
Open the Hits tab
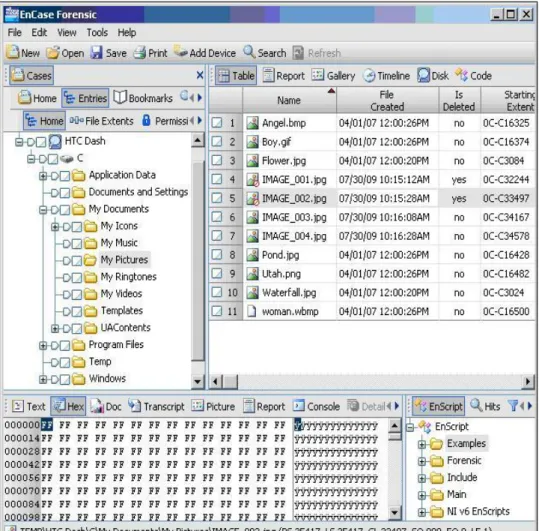(485, 407)
